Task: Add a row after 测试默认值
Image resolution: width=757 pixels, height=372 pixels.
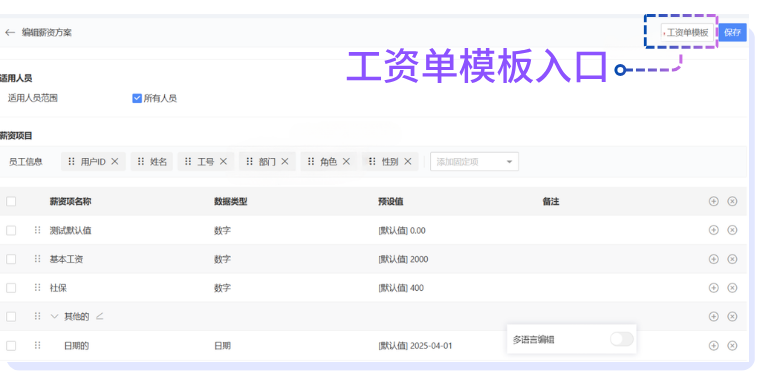Action: 714,230
